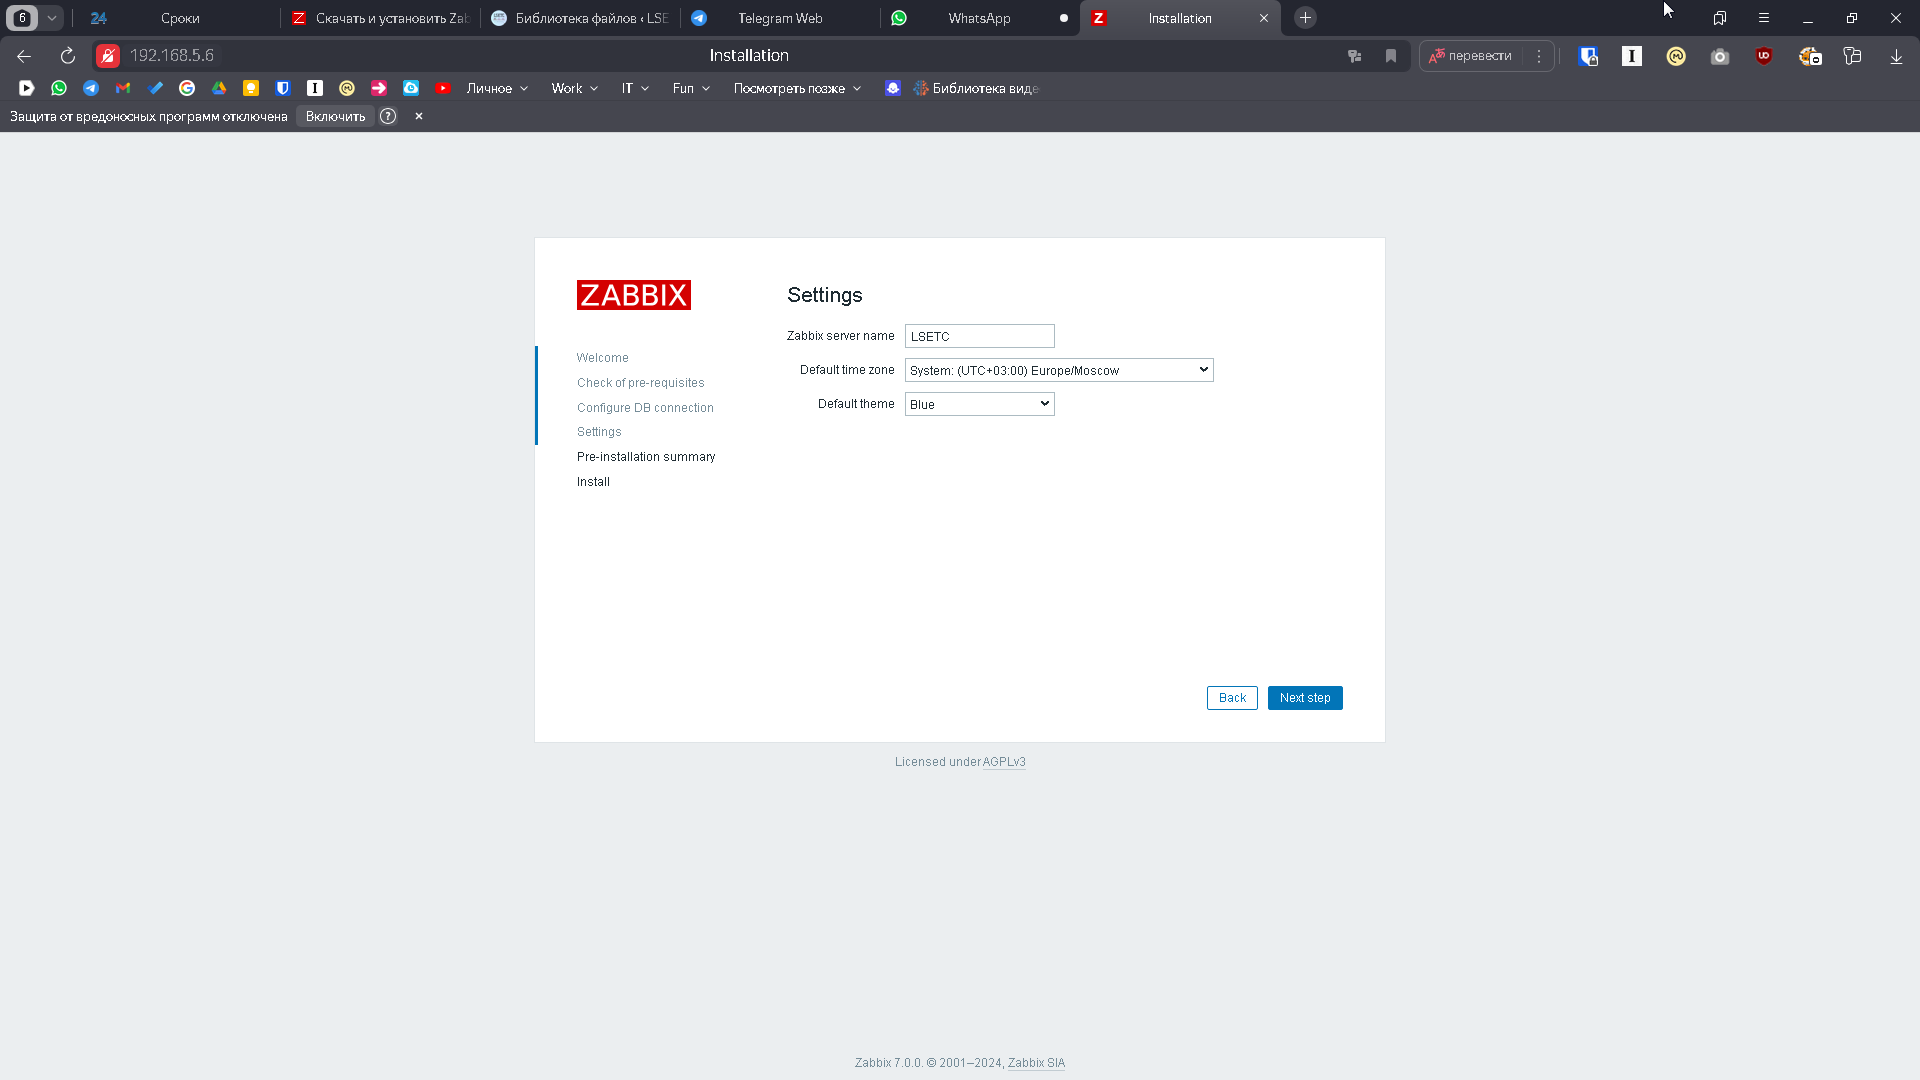Click the Zabbix server name input field
1920x1080 pixels.
(980, 336)
